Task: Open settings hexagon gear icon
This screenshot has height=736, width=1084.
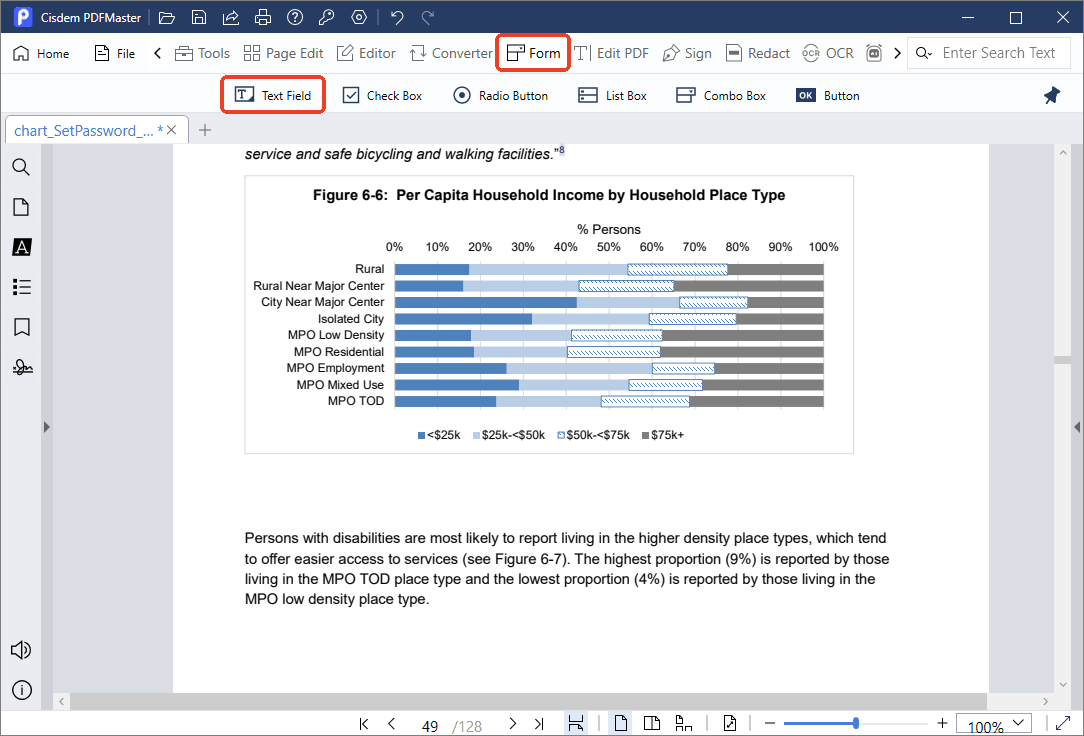Action: pyautogui.click(x=359, y=17)
